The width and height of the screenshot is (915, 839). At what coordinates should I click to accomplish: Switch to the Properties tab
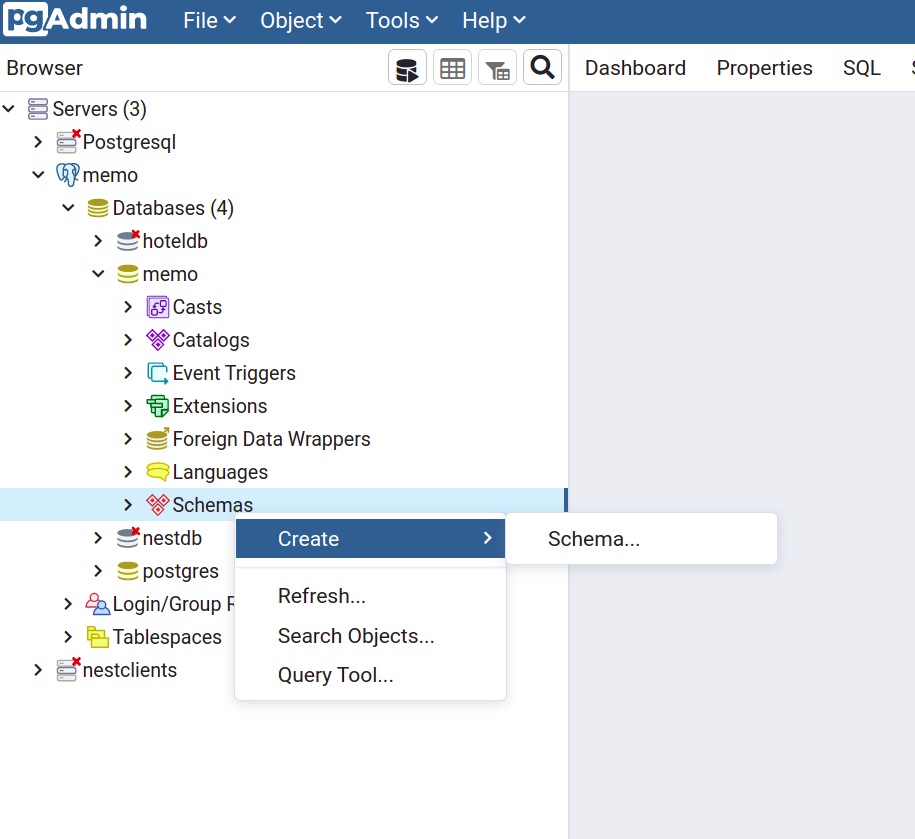point(764,68)
